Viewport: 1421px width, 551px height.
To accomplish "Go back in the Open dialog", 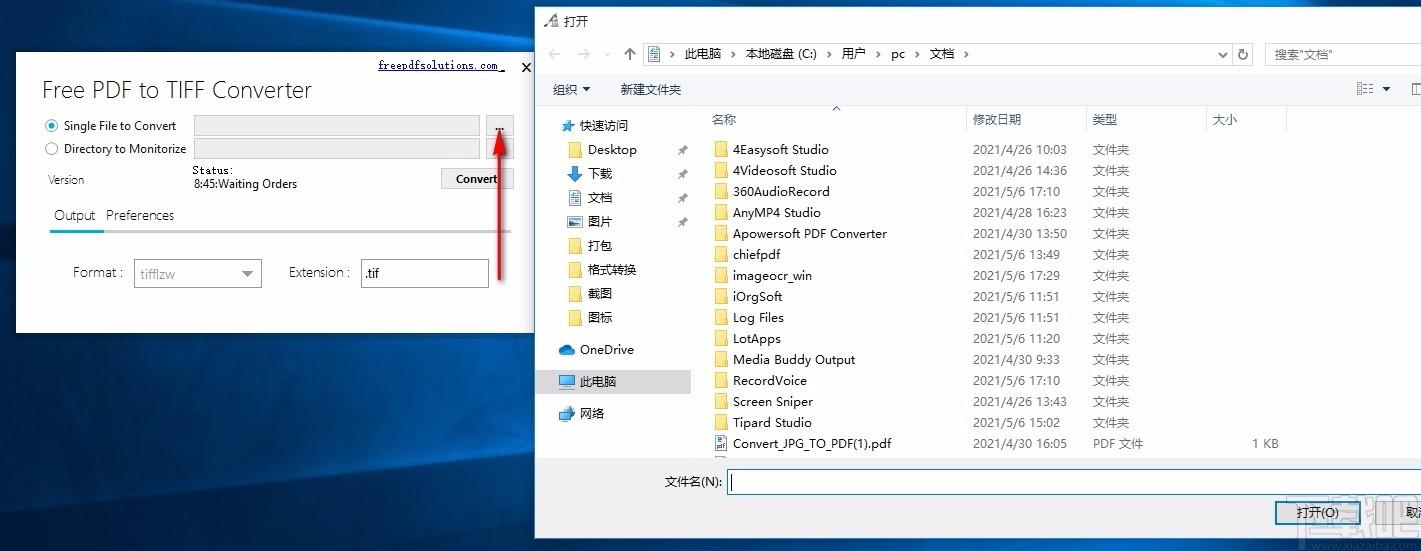I will click(555, 54).
